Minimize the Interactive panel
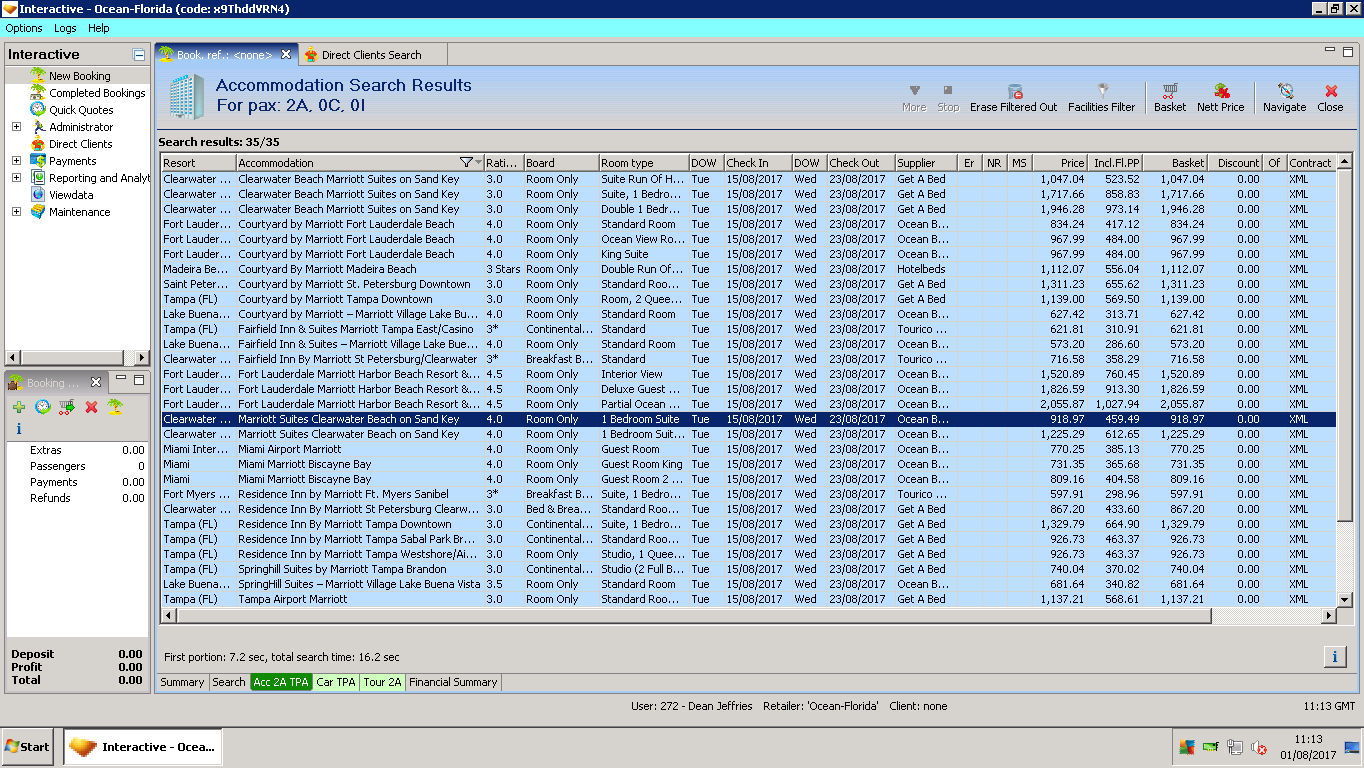 (x=139, y=55)
